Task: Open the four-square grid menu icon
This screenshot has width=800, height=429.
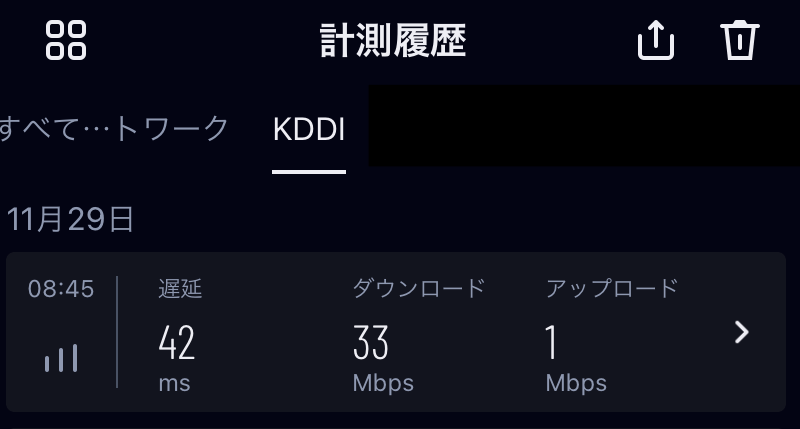Action: pos(66,40)
